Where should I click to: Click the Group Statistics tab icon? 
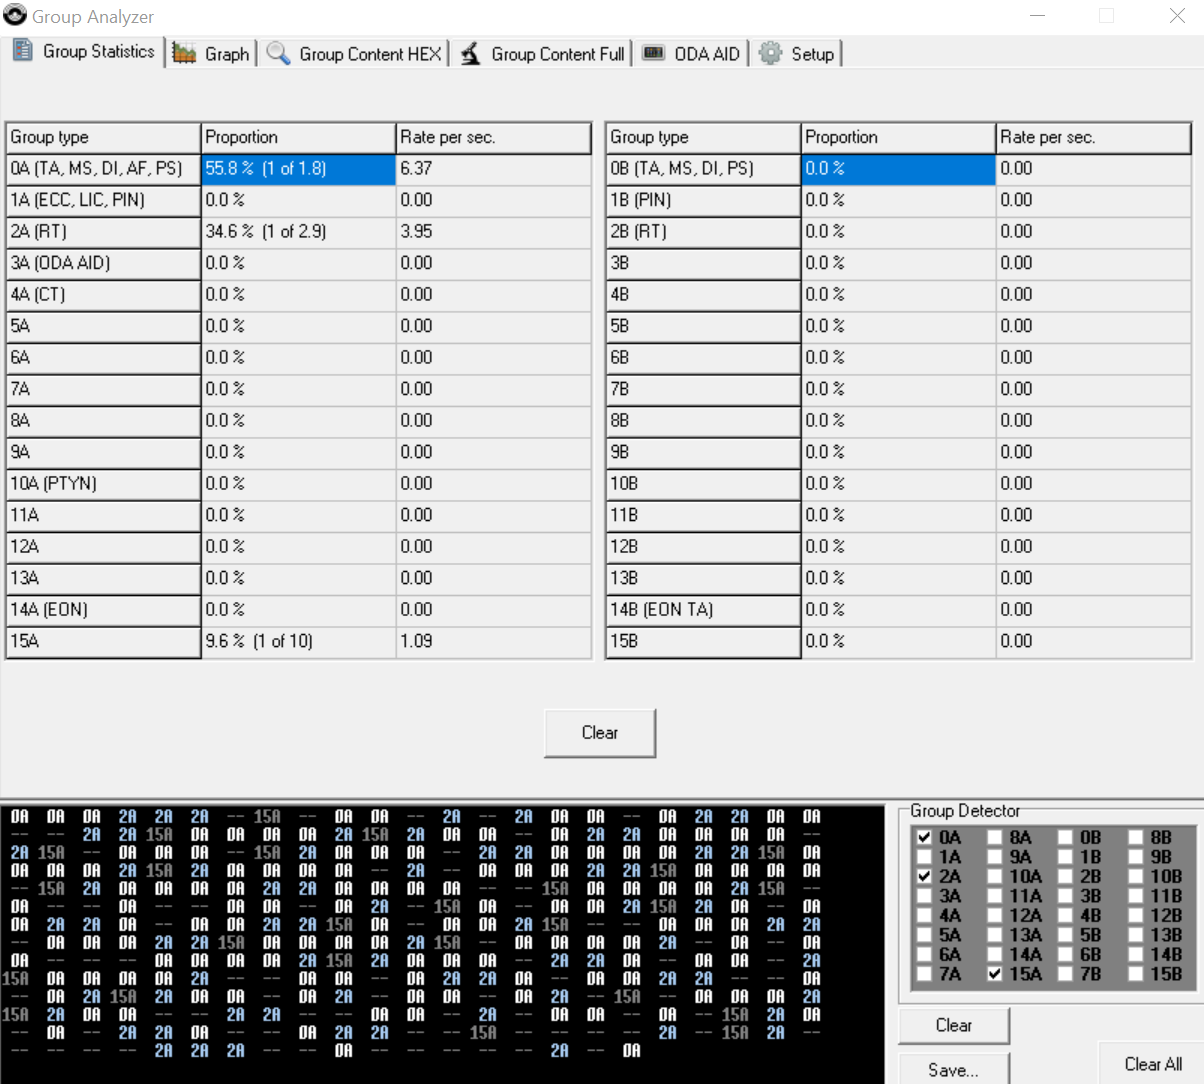click(23, 51)
